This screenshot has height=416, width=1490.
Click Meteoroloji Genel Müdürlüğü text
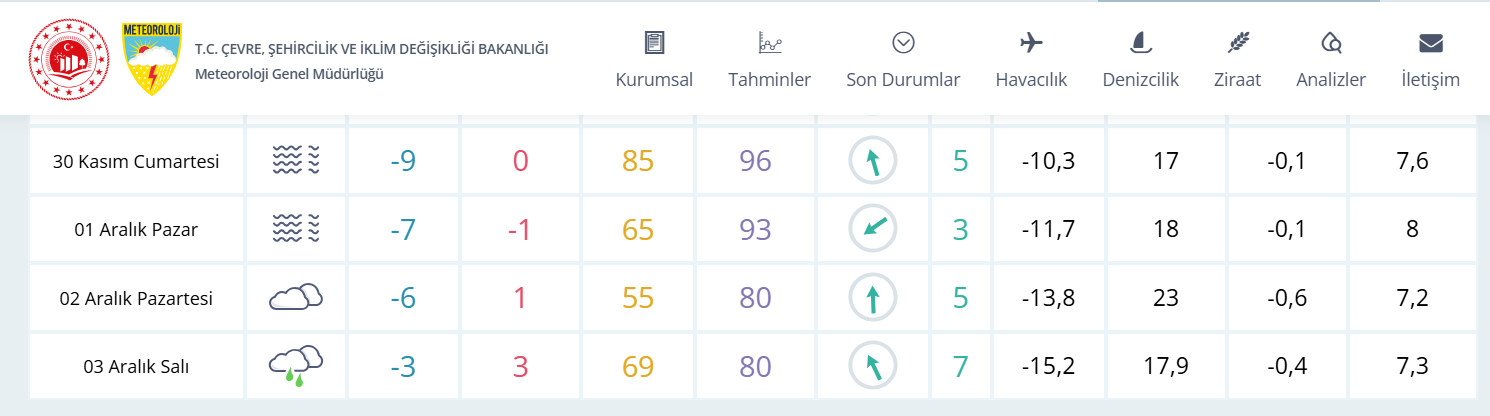(x=289, y=74)
